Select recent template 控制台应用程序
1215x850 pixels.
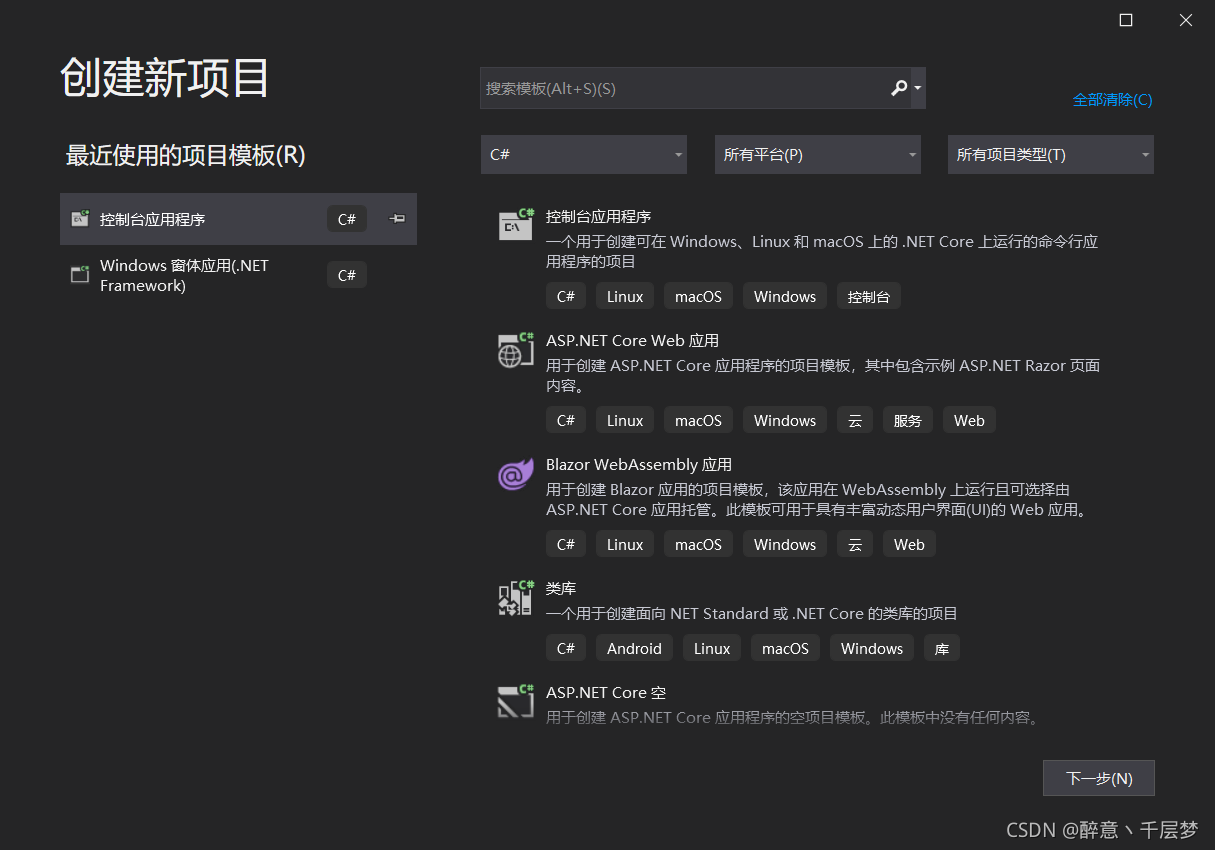(x=238, y=219)
